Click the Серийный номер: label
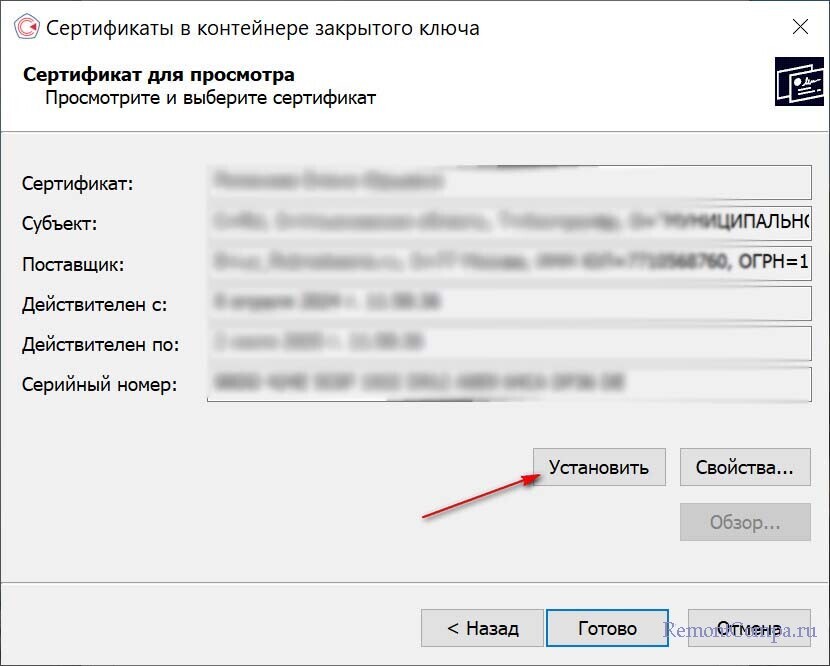This screenshot has height=666, width=830. coord(100,384)
